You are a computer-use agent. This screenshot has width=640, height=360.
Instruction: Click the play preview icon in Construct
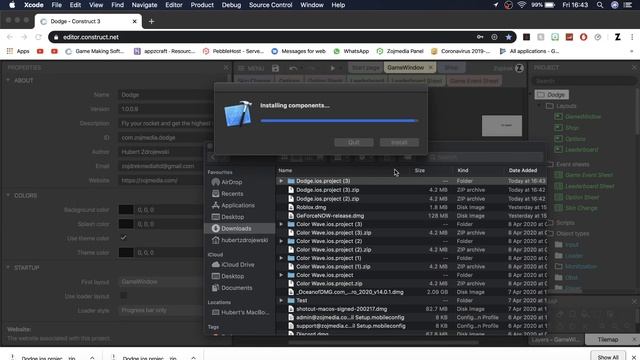point(333,68)
